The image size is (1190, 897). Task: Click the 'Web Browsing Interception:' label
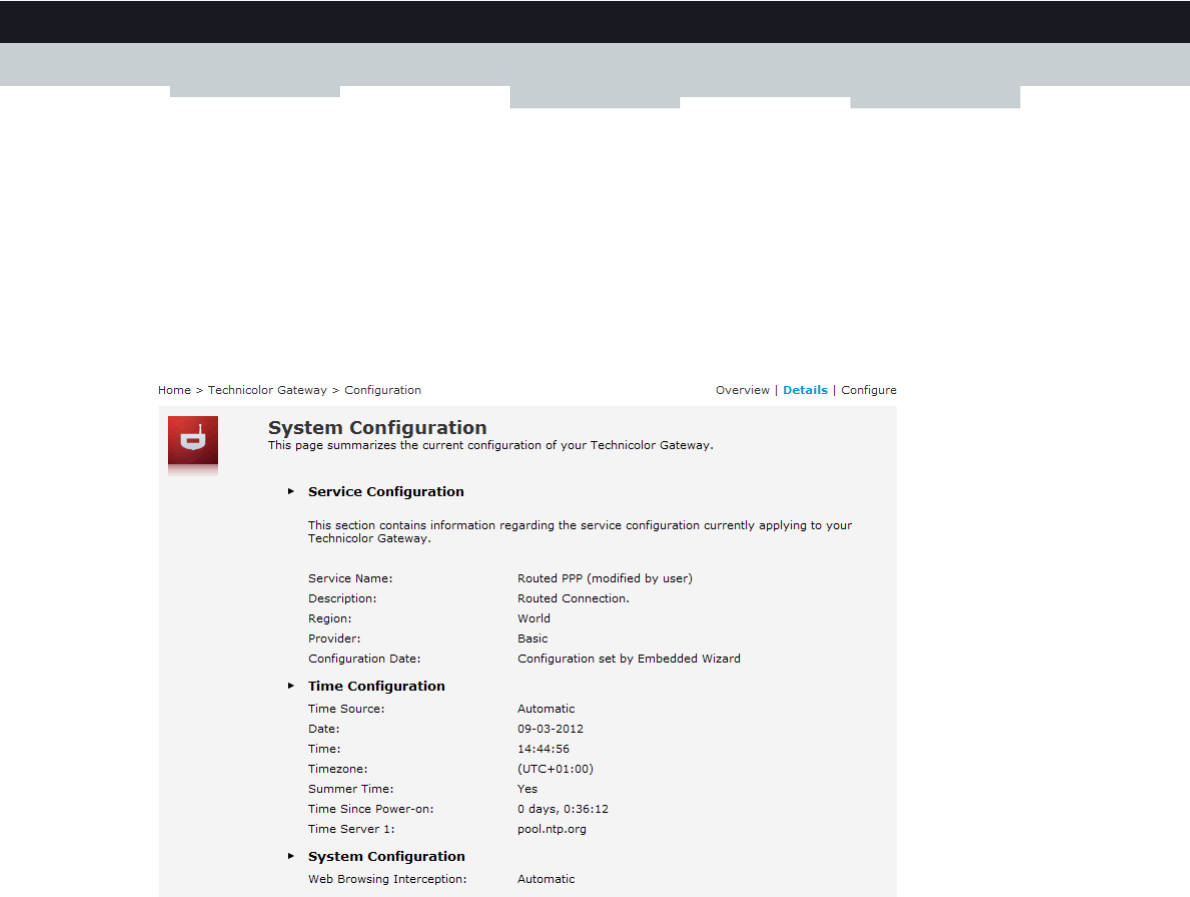[387, 879]
